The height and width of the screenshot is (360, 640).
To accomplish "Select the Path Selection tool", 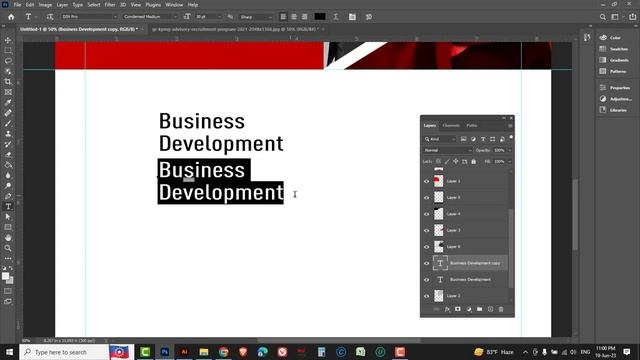I will [8, 217].
